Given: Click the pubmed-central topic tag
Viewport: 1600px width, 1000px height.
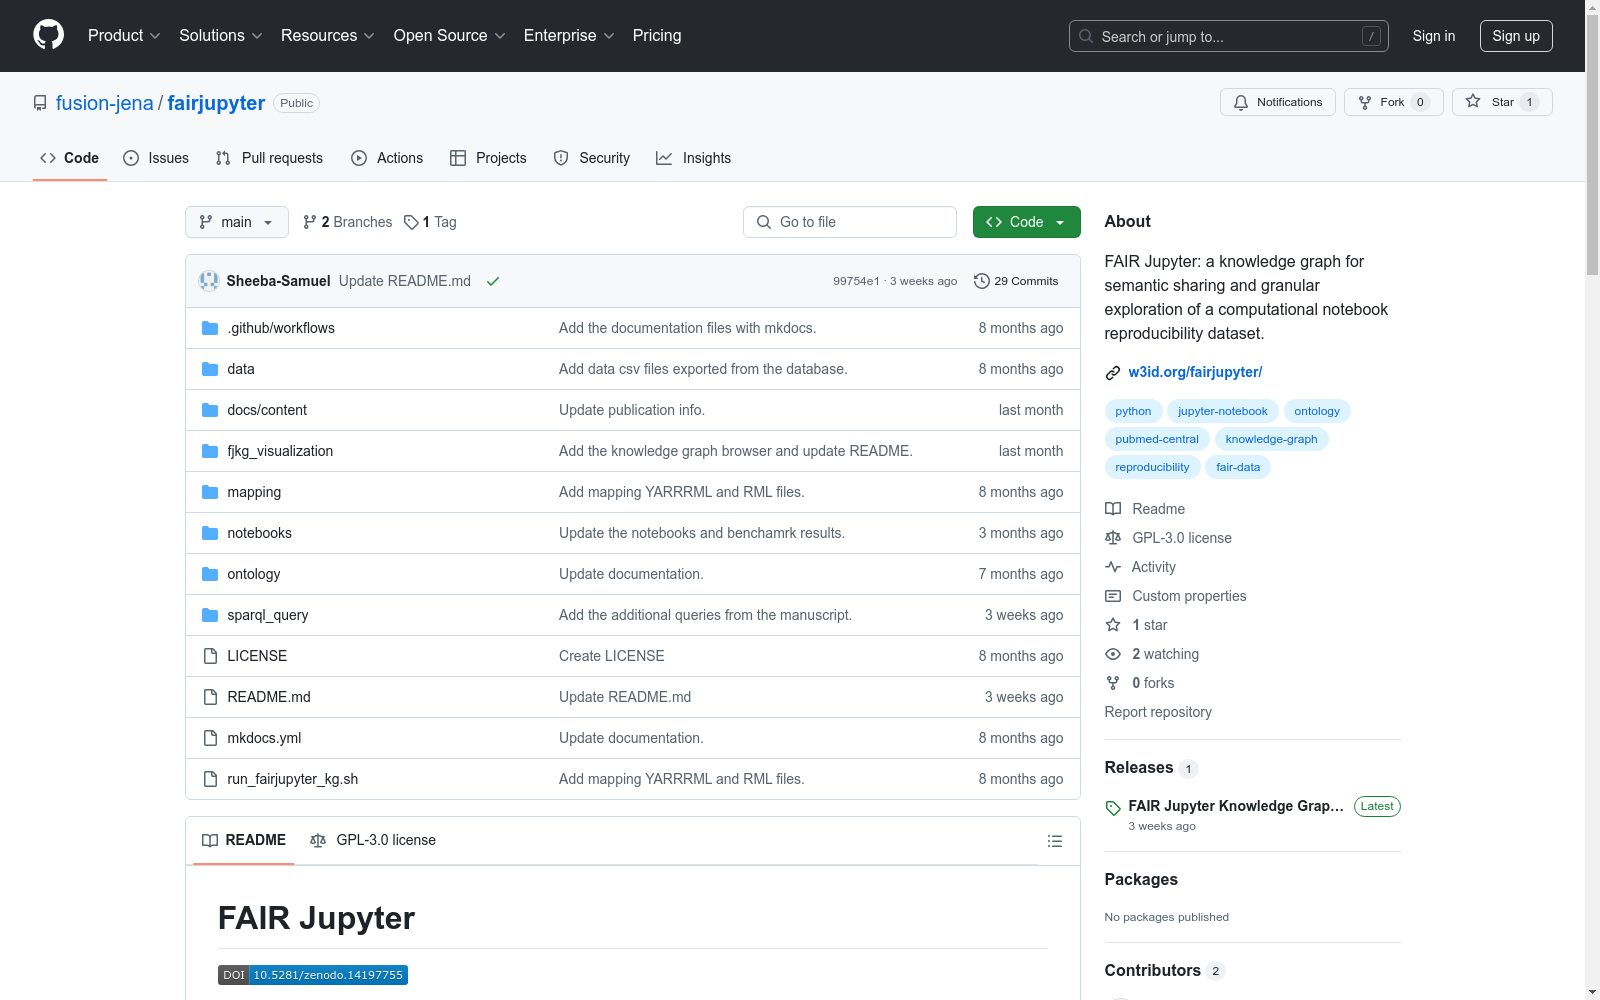Looking at the screenshot, I should click(x=1157, y=439).
